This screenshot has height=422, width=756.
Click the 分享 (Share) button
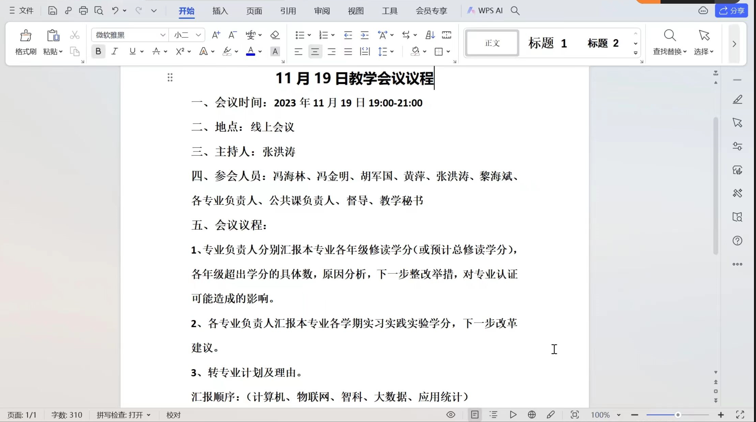(x=732, y=11)
